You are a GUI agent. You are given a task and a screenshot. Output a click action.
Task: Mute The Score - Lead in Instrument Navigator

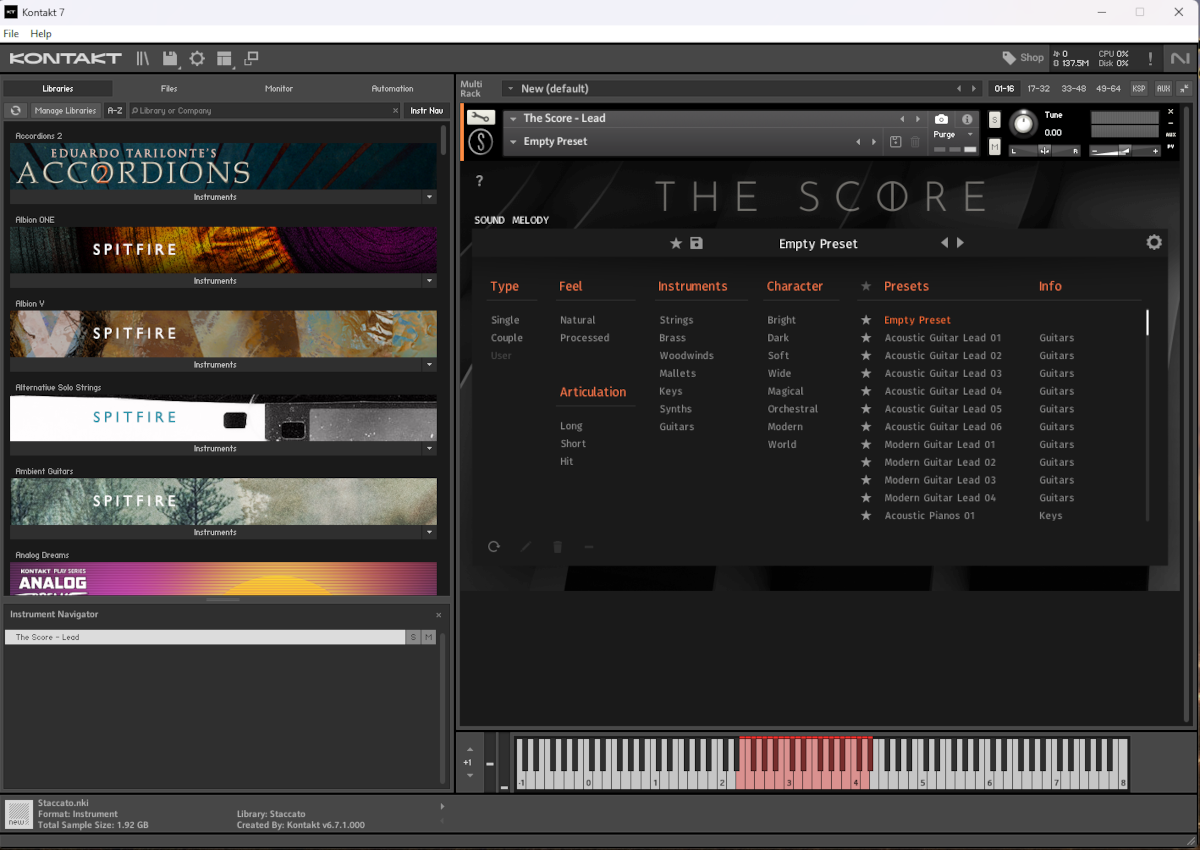point(428,637)
